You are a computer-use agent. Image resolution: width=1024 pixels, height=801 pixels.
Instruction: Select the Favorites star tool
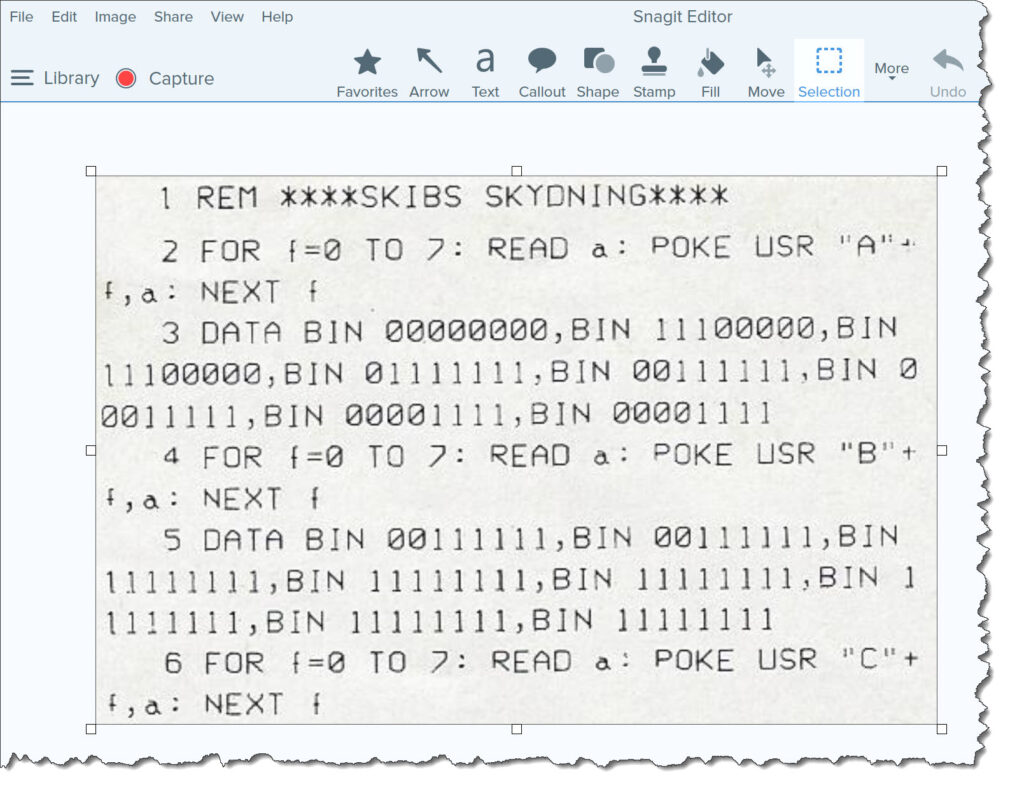pyautogui.click(x=367, y=72)
